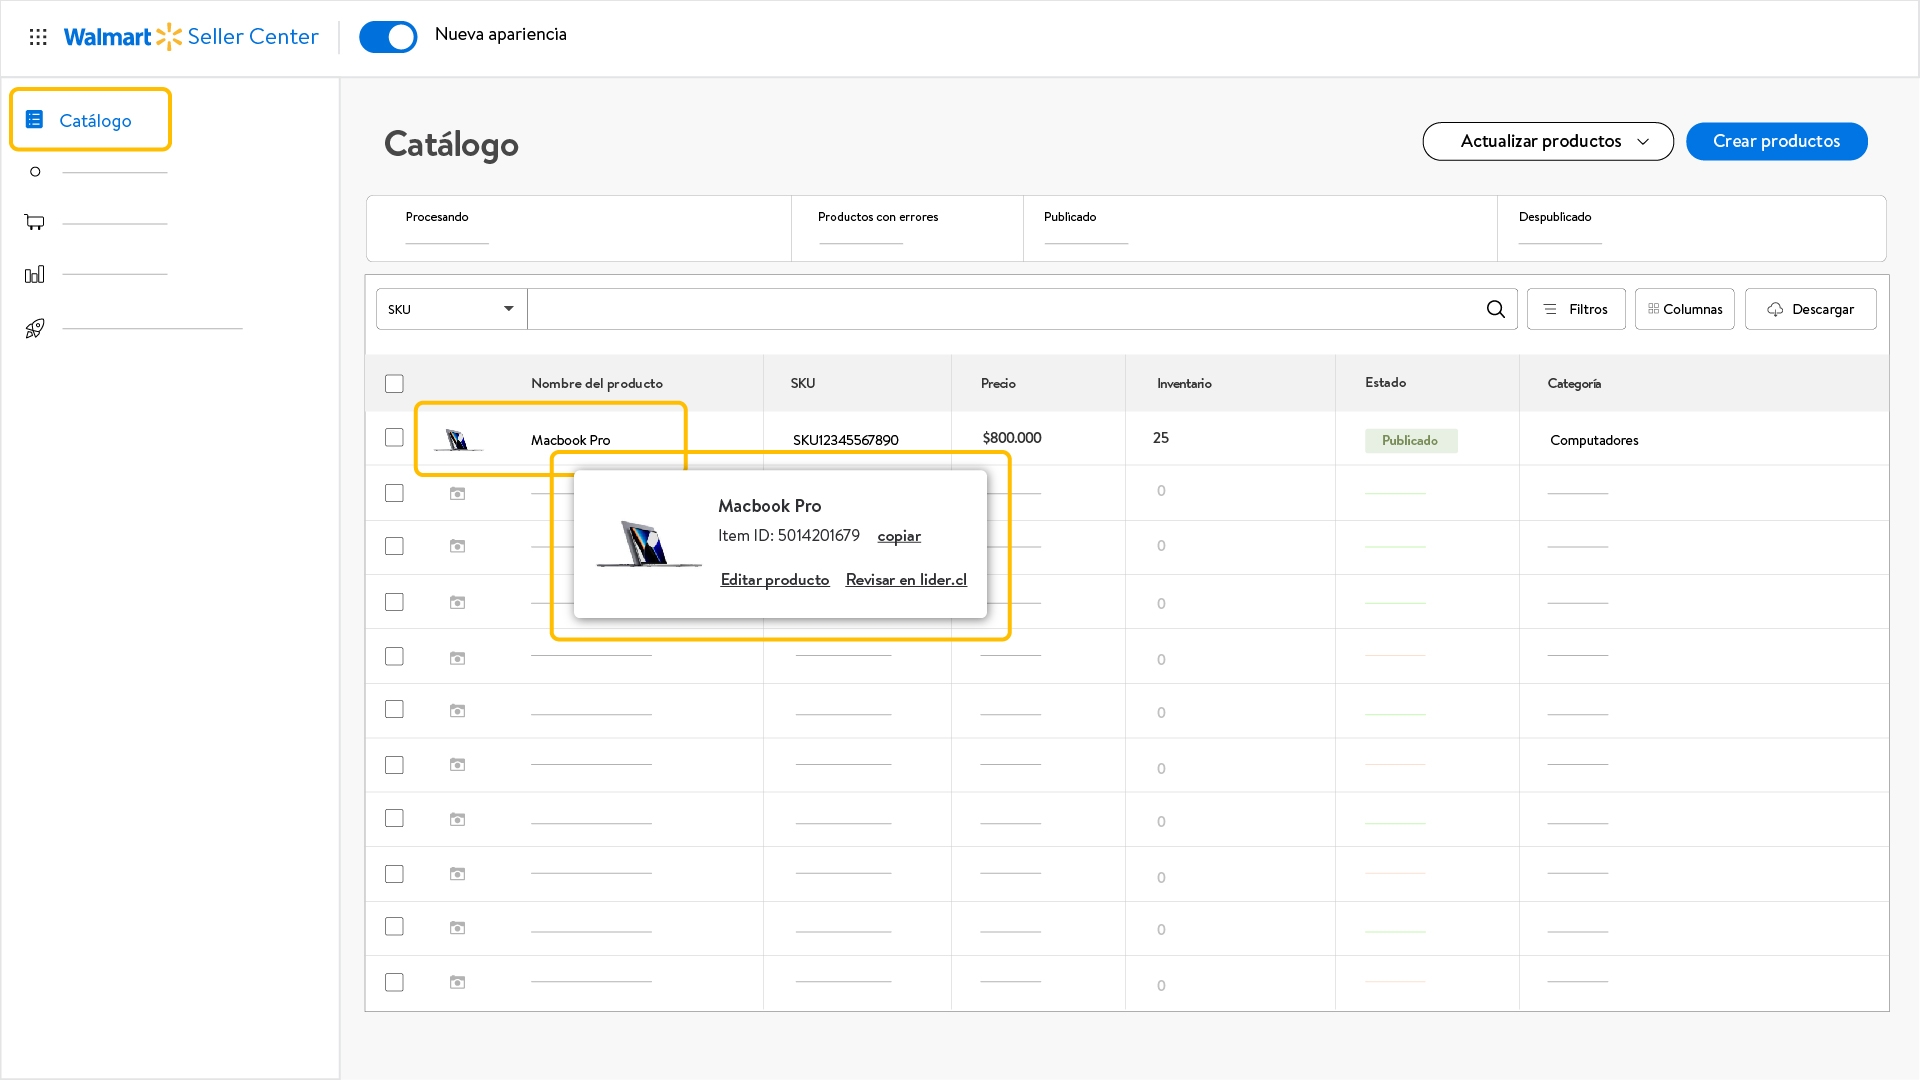Viewport: 1920px width, 1080px height.
Task: Expand the Actualizar productos dropdown
Action: [x=1548, y=141]
